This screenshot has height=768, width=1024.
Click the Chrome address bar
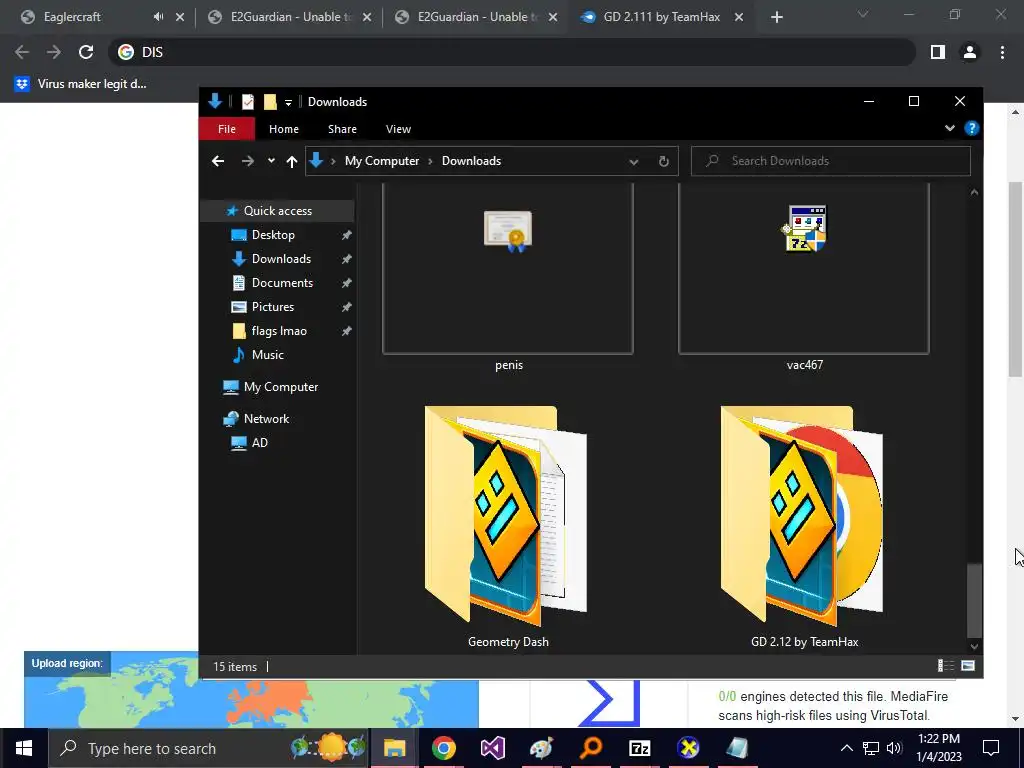[513, 52]
